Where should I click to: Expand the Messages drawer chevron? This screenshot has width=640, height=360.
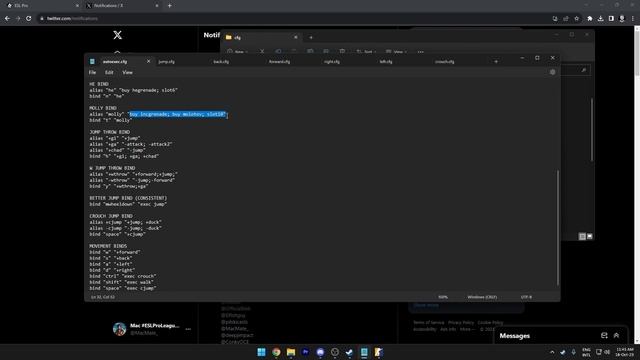[616, 336]
